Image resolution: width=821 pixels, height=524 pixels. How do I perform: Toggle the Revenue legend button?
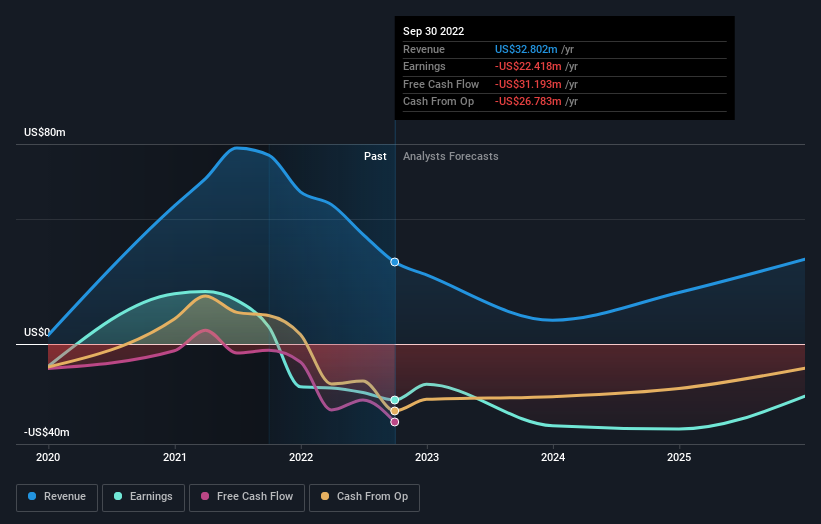point(57,497)
